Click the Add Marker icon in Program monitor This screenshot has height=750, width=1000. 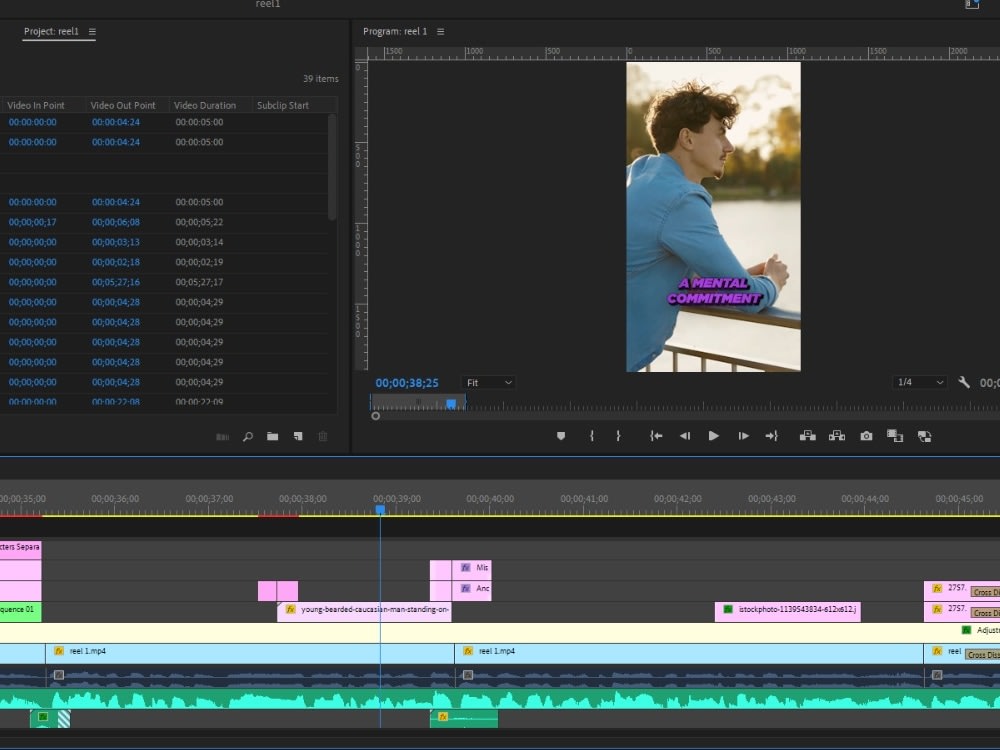(561, 436)
